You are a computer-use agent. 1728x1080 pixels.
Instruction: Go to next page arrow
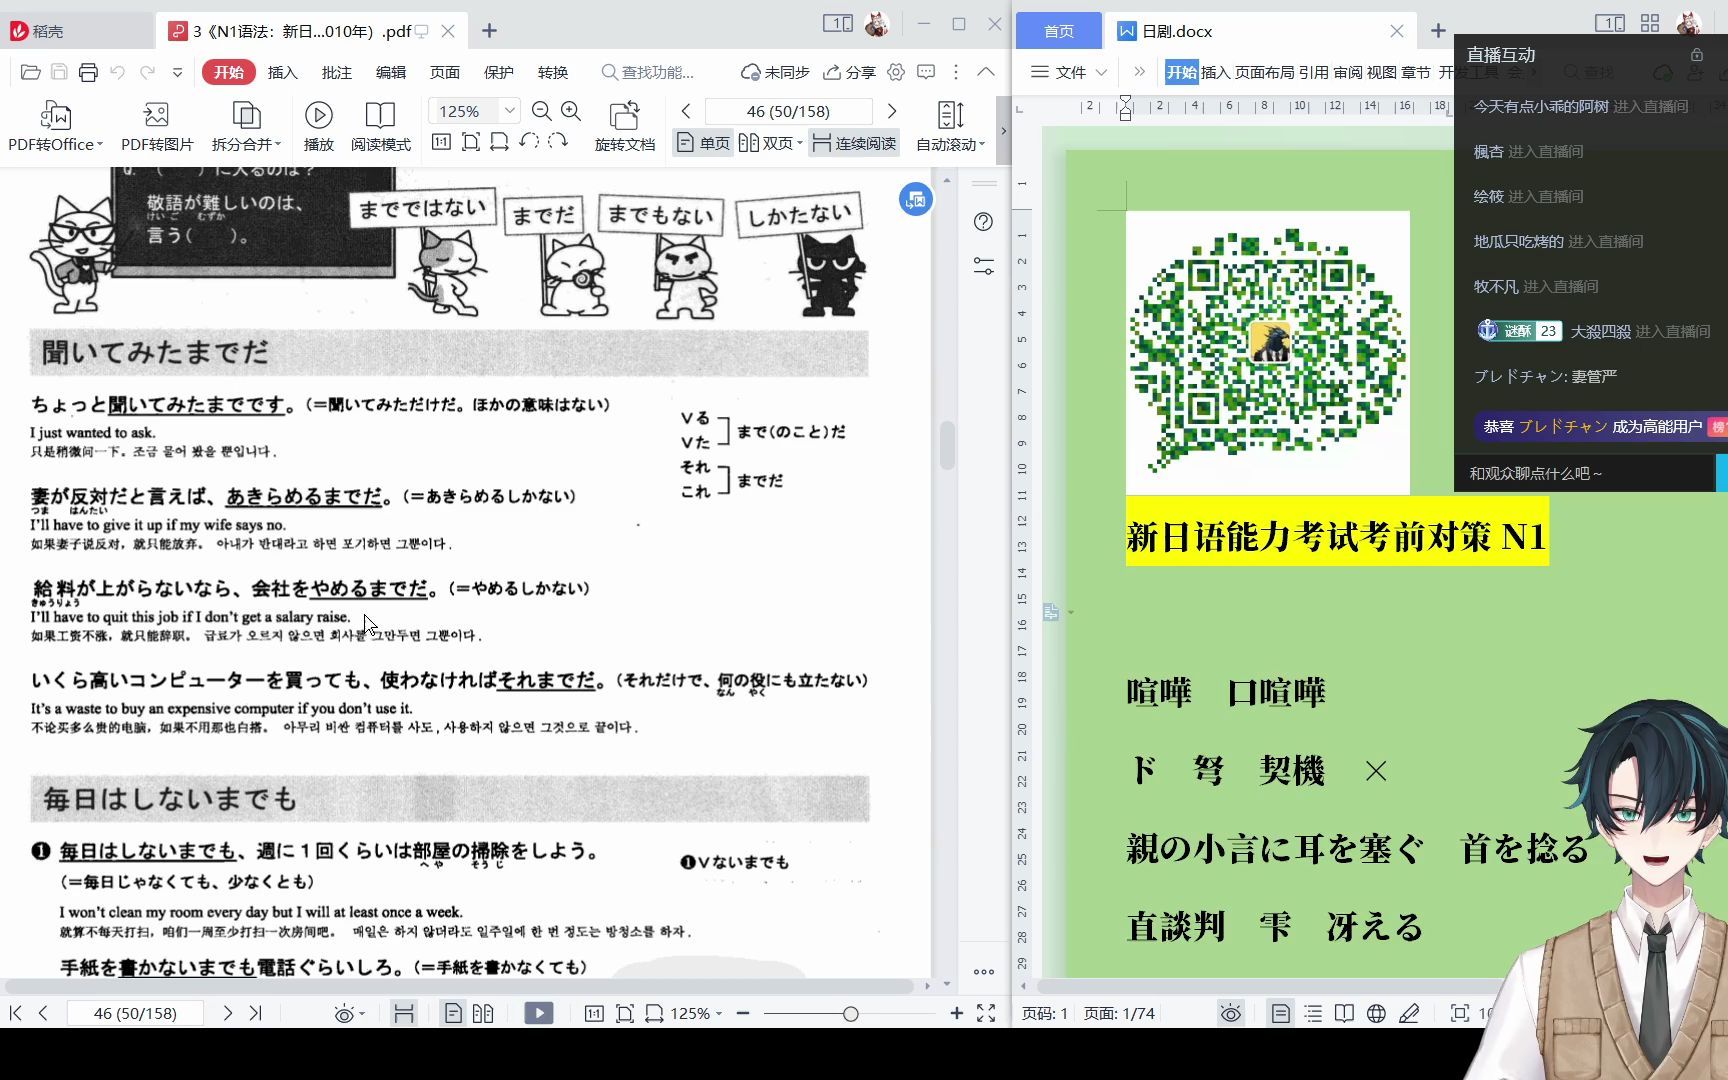(892, 111)
